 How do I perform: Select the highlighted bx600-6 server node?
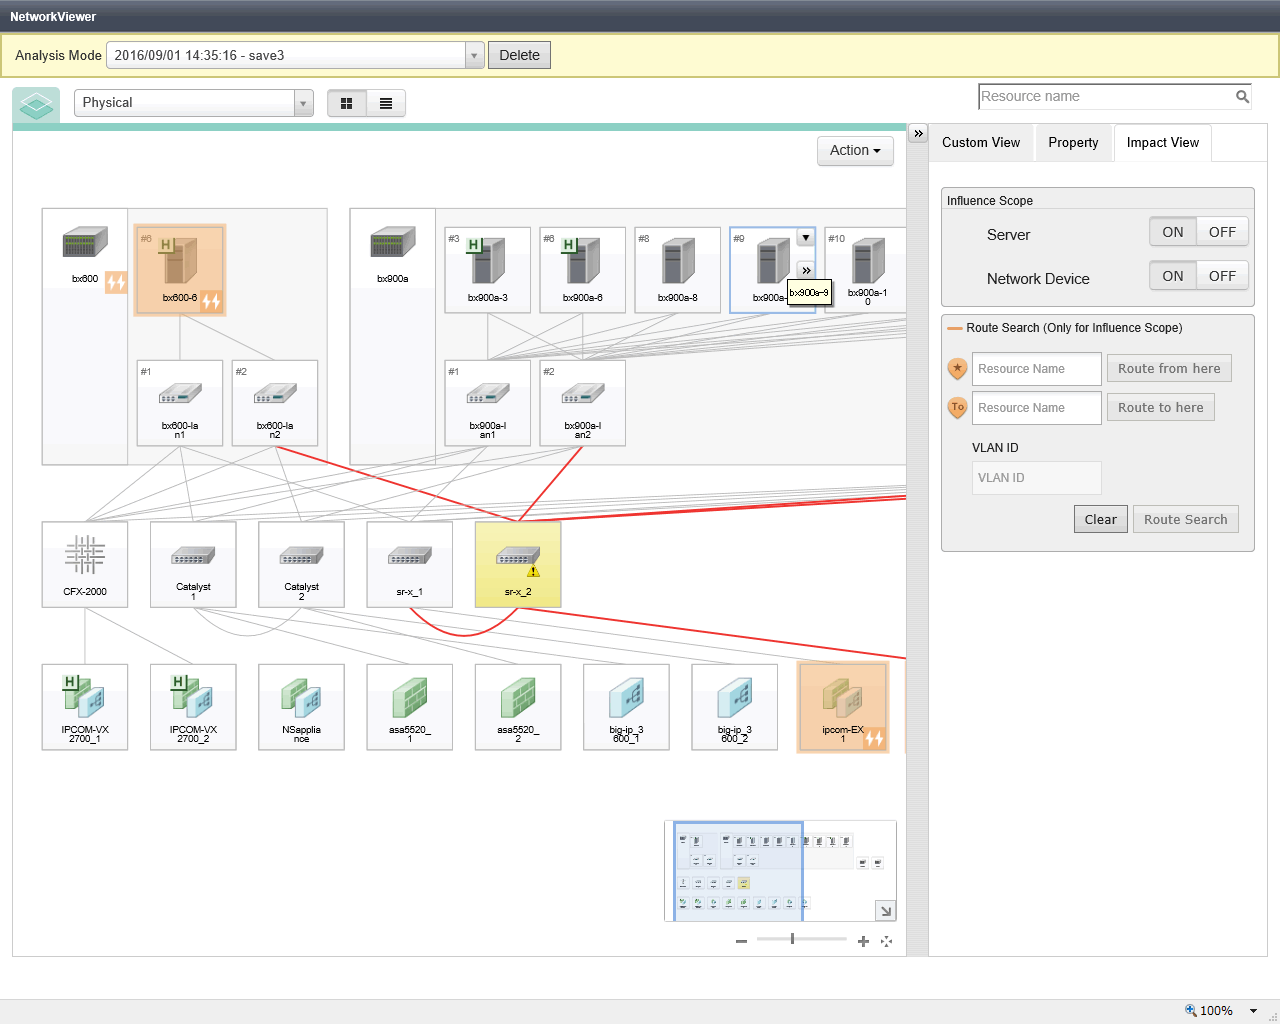click(x=180, y=270)
